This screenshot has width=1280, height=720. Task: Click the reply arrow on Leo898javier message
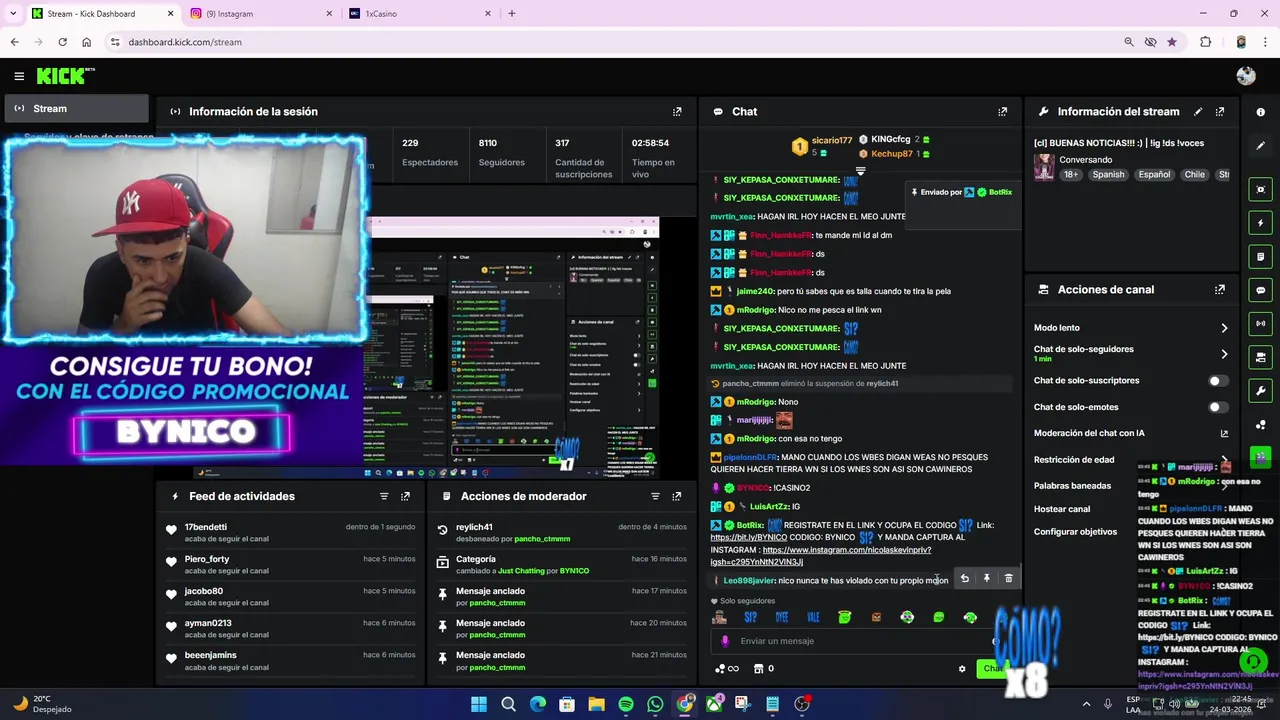click(964, 578)
